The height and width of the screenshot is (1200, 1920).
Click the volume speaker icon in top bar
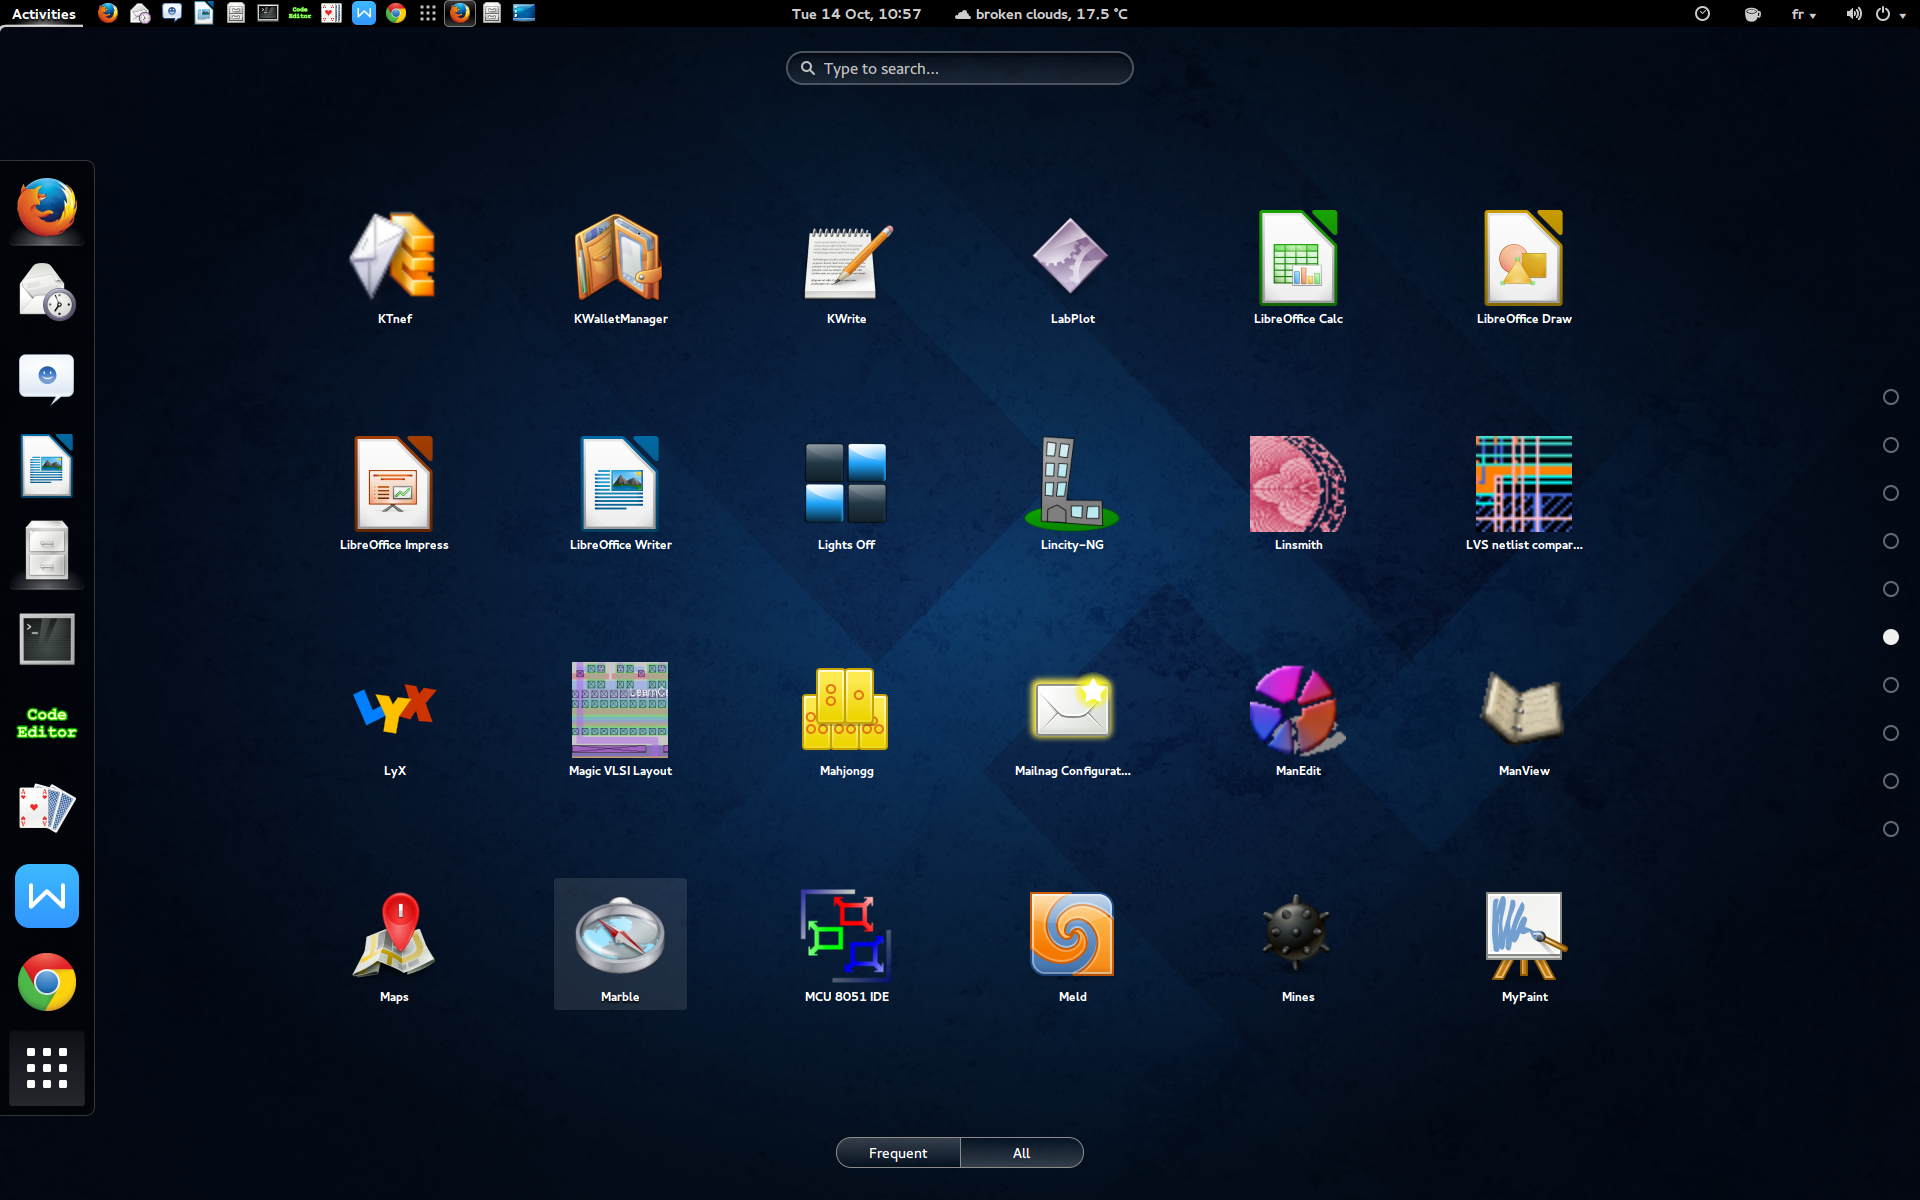1853,14
